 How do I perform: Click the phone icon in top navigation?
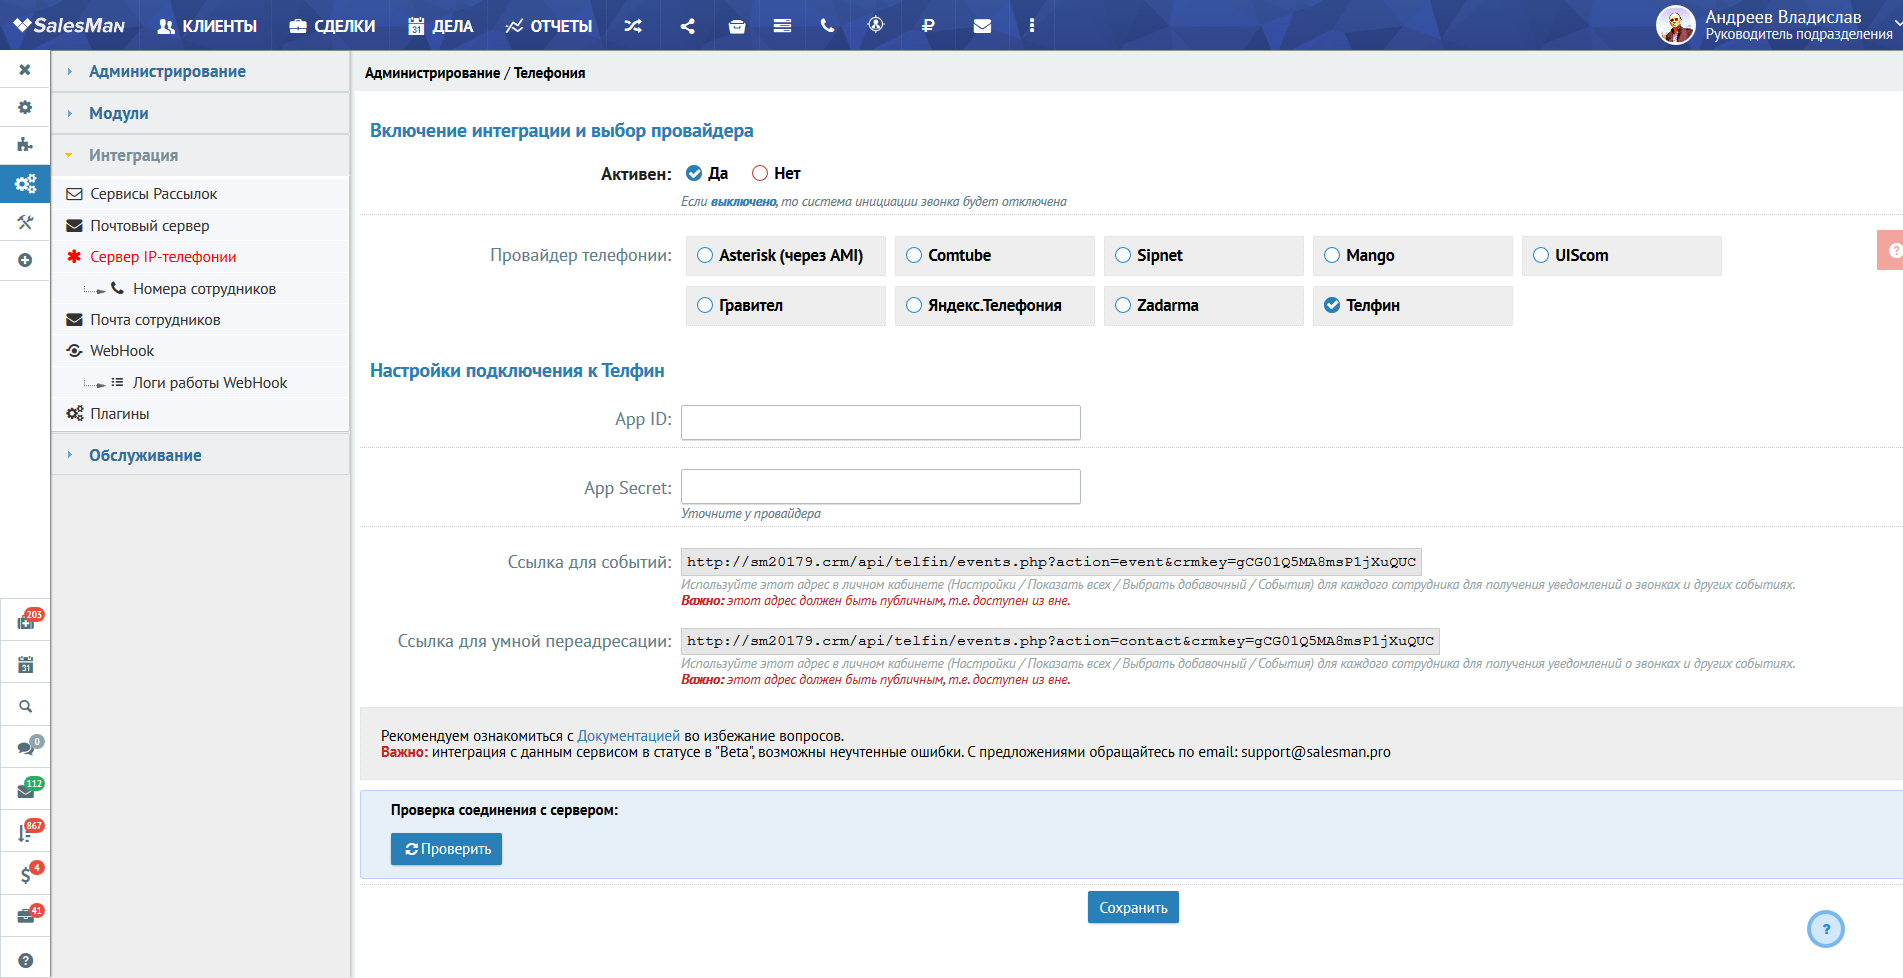(827, 26)
